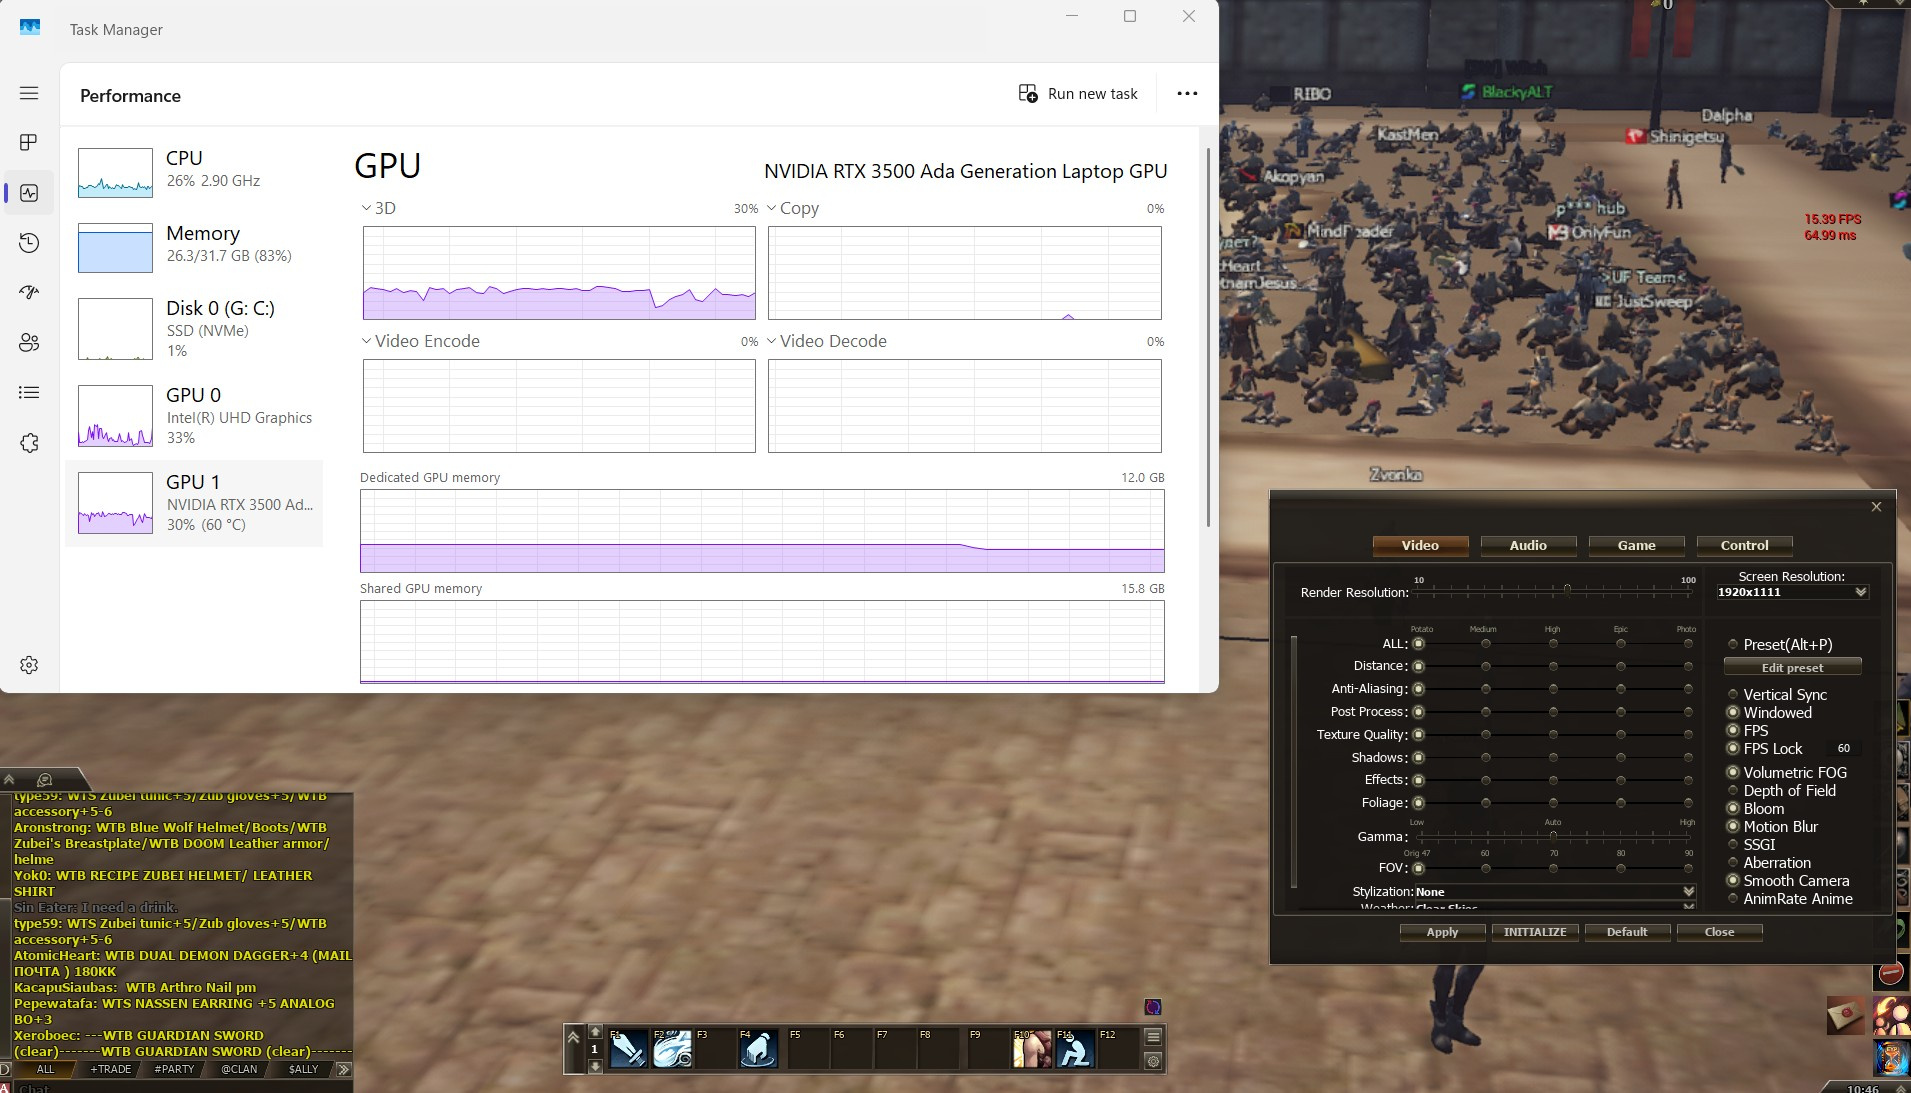
Task: Open Services puzzle-piece sidebar icon
Action: (x=29, y=443)
